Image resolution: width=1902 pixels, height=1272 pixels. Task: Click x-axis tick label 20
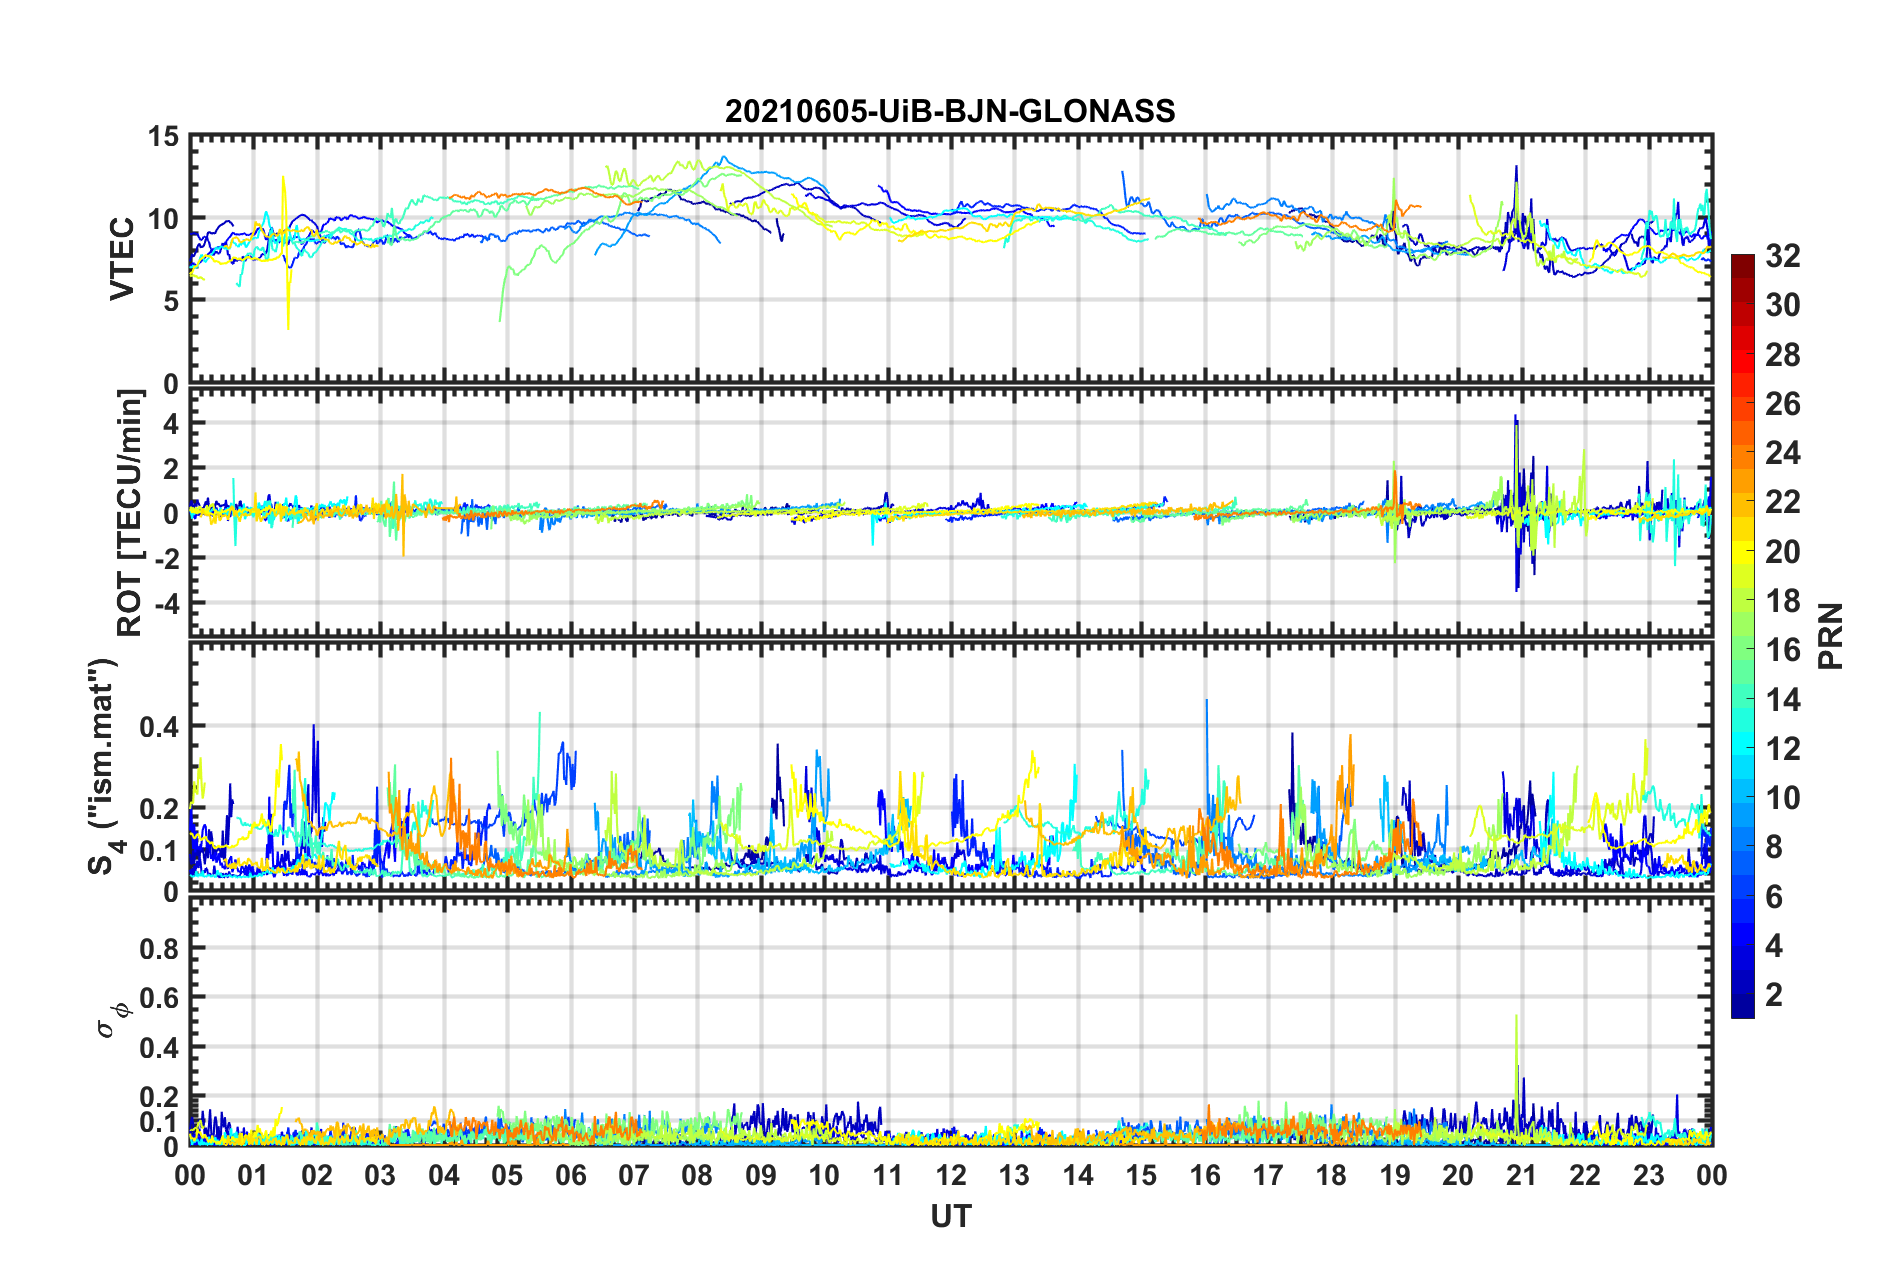pyautogui.click(x=1458, y=1175)
